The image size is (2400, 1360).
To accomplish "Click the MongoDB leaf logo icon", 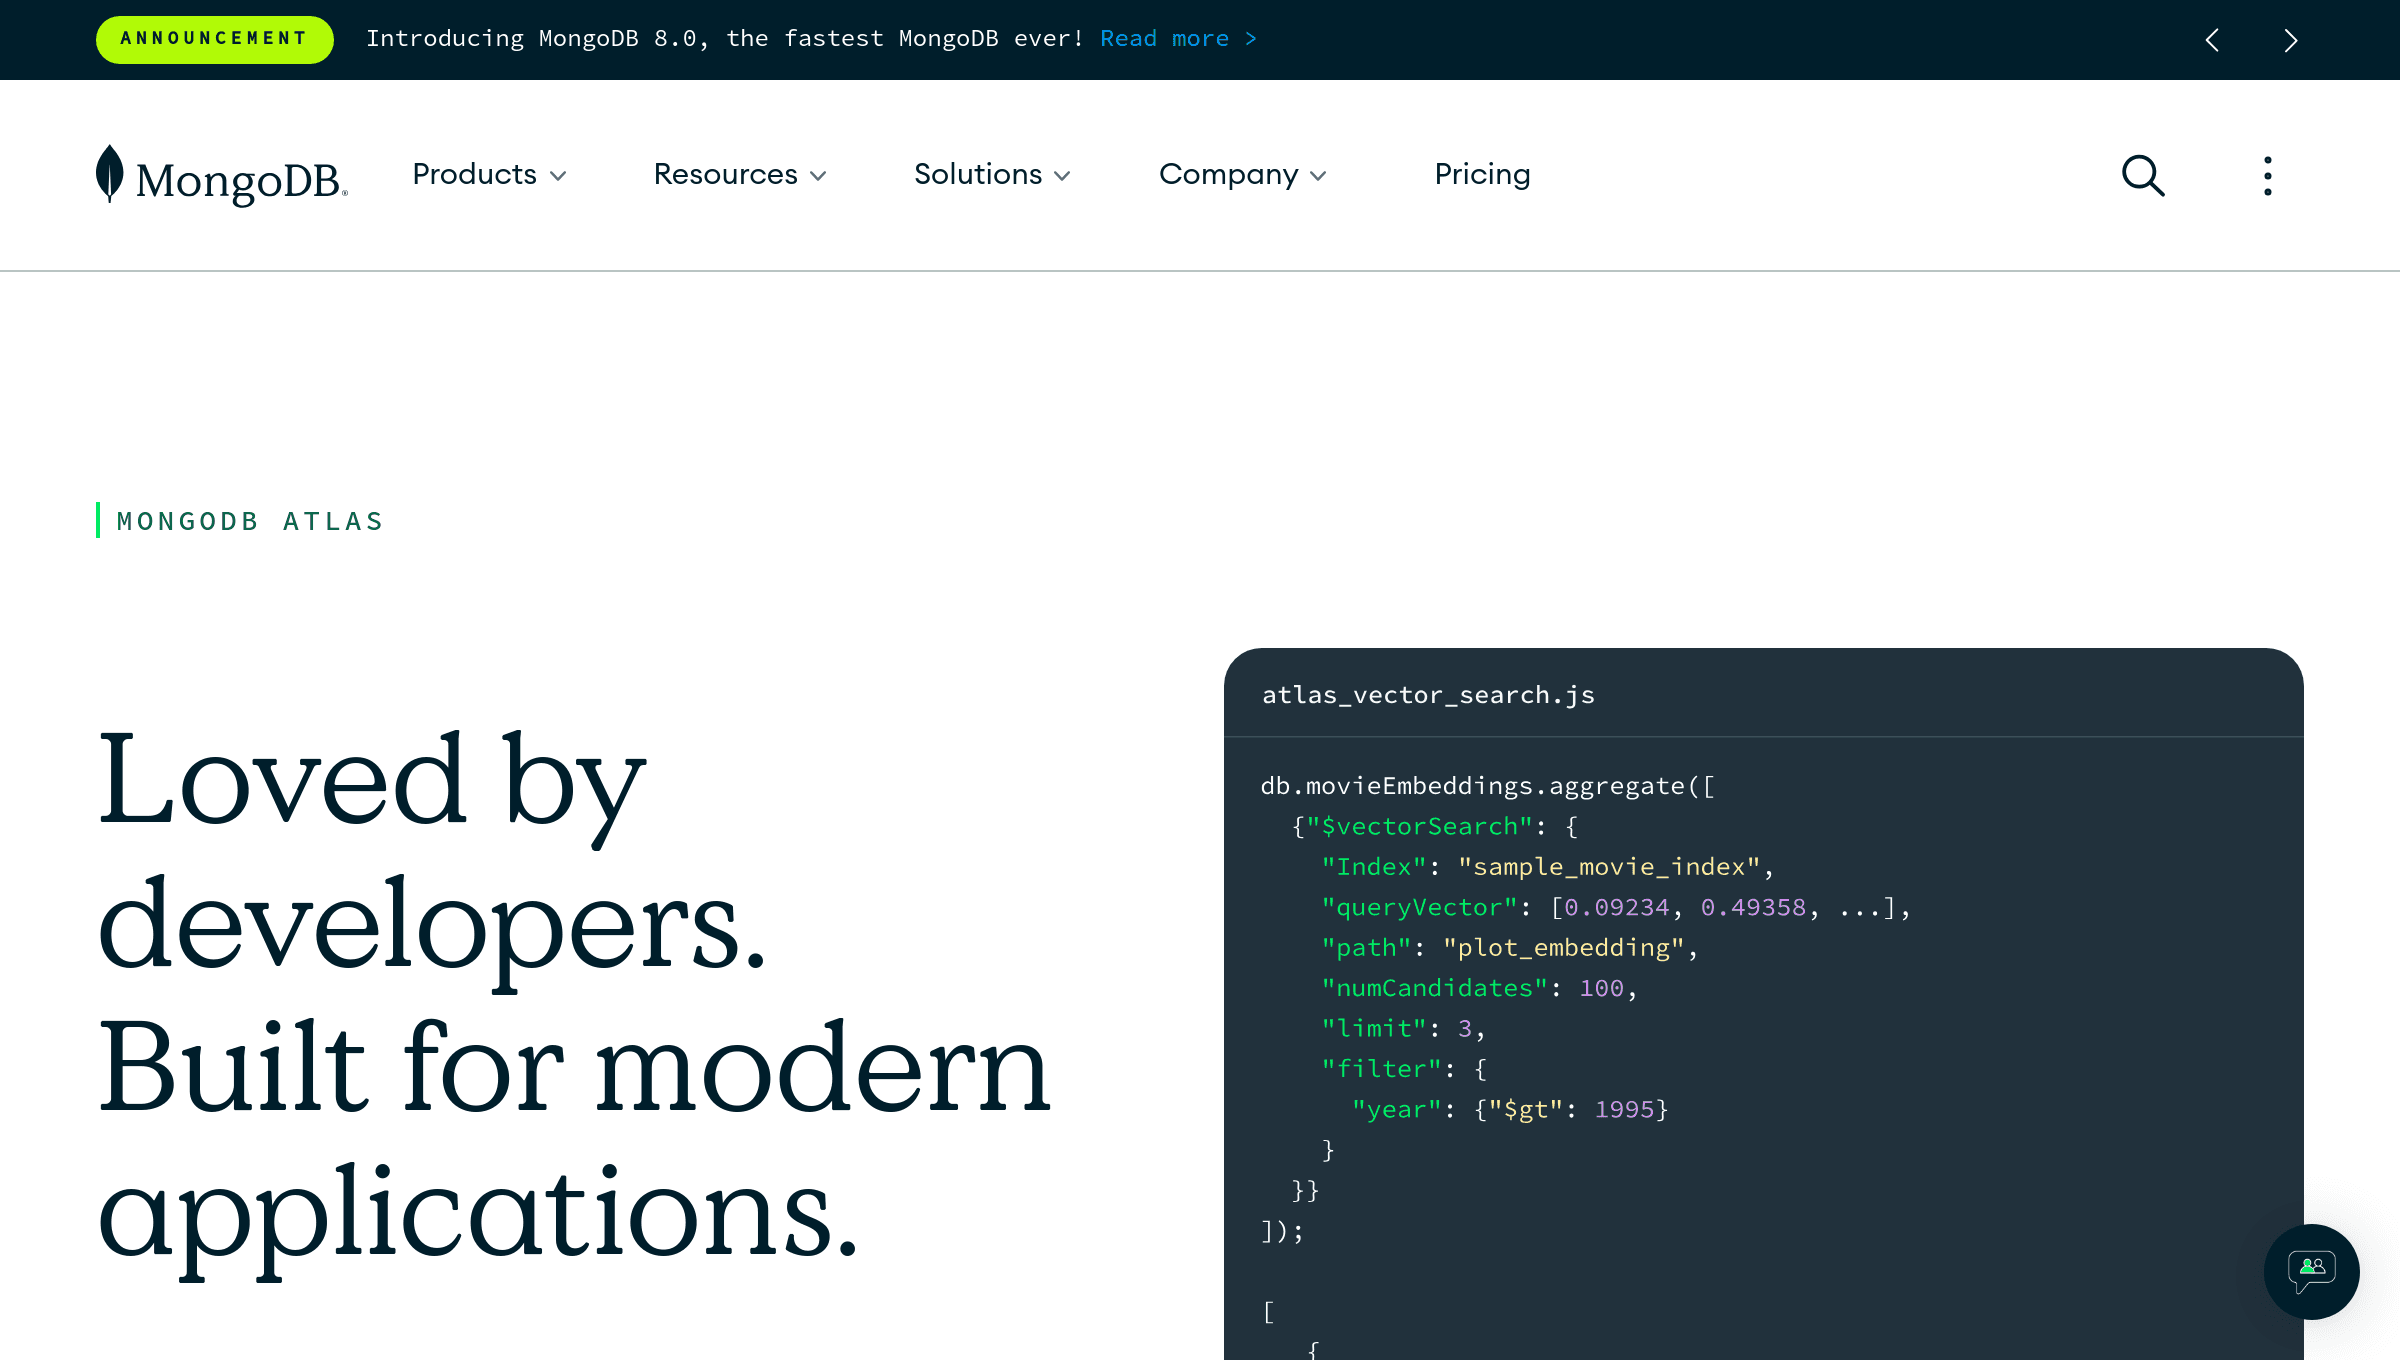I will [110, 175].
